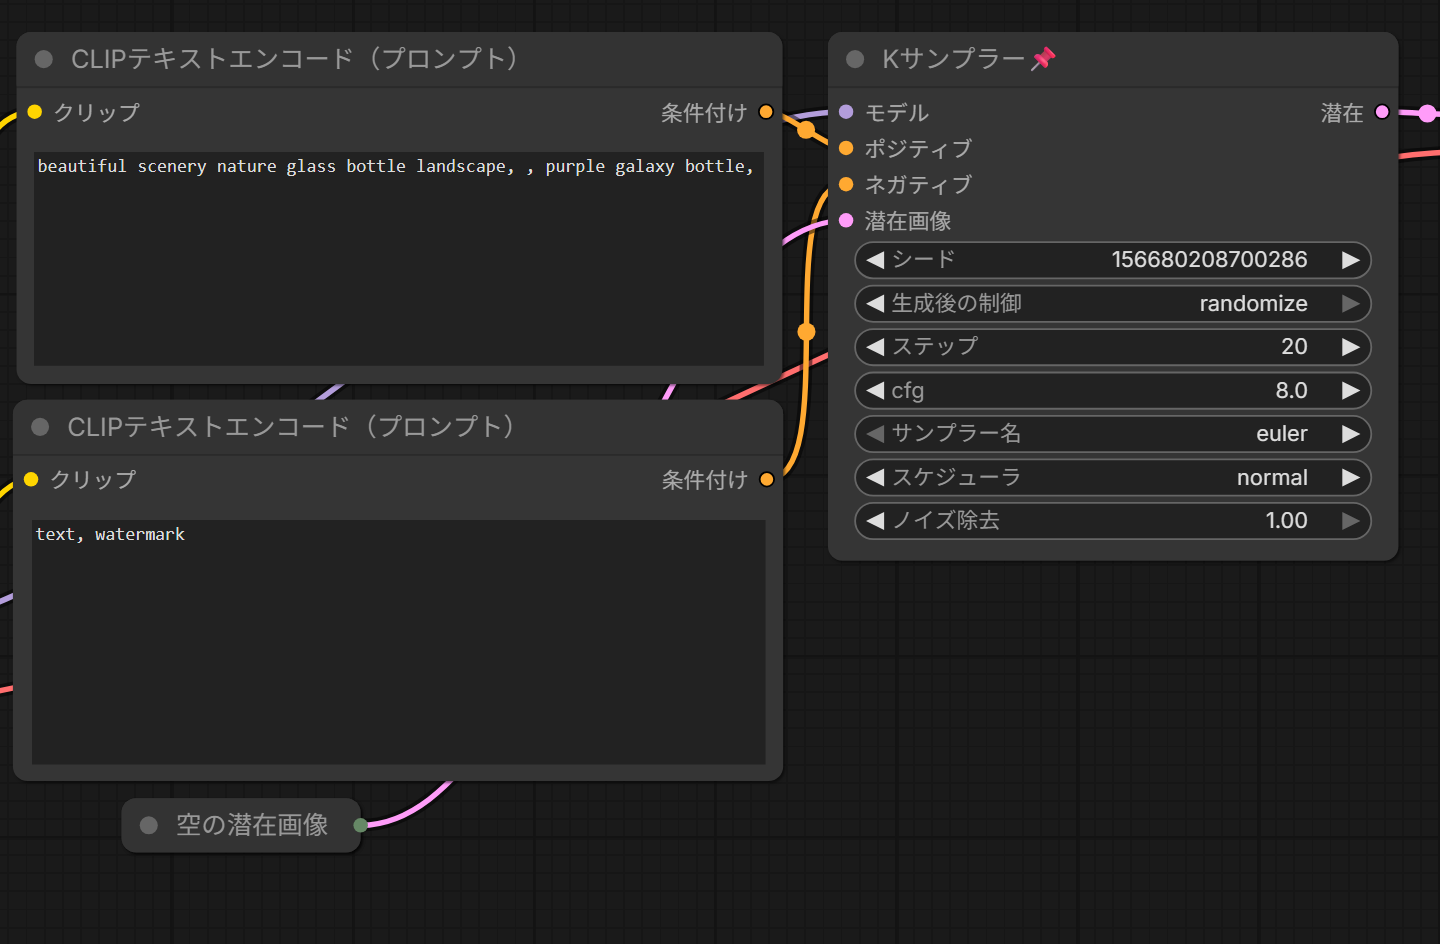Viewport: 1440px width, 944px height.
Task: Click the 潜在画像 input port on Kサンプラー
Action: tap(846, 220)
